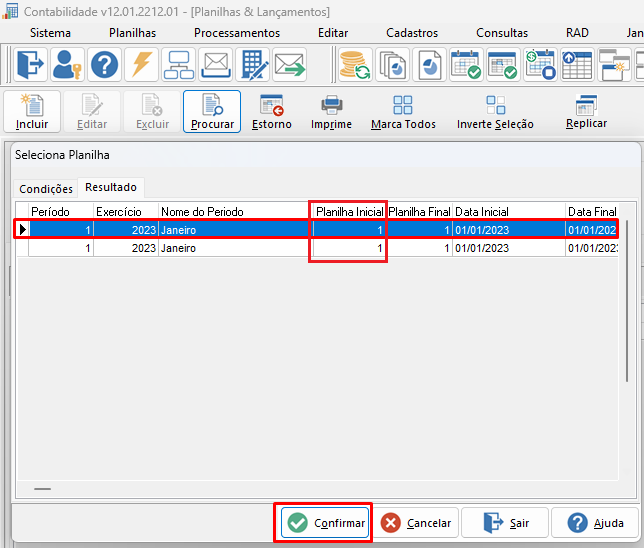Screen dimensions: 644x548
Task: Click the blue question mark toolbar icon
Action: (104, 64)
